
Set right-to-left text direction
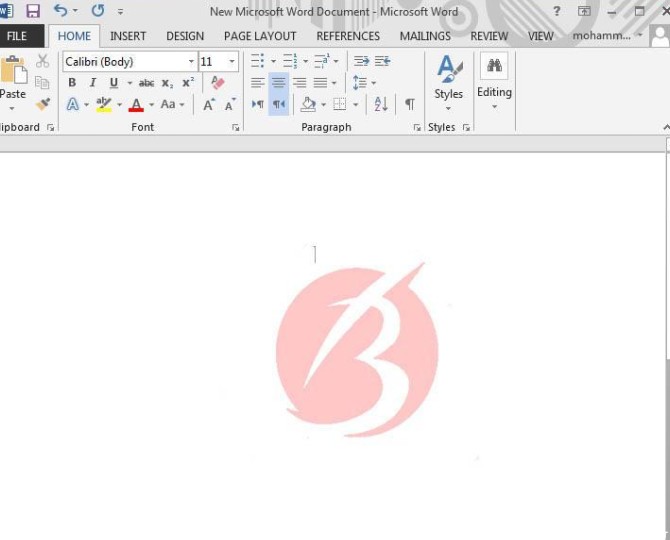click(x=279, y=104)
